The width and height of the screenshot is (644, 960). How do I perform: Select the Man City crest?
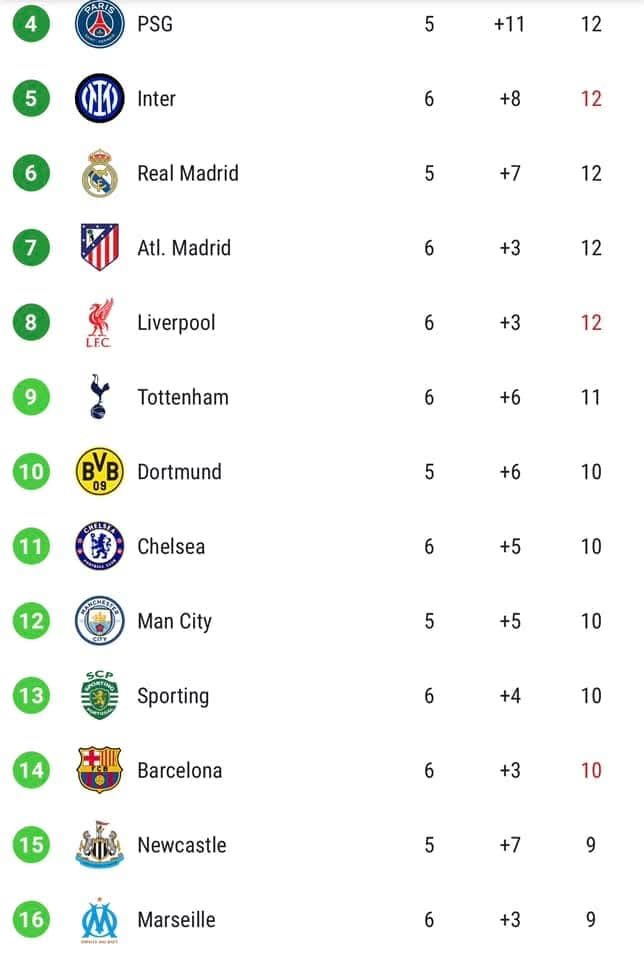click(x=100, y=621)
